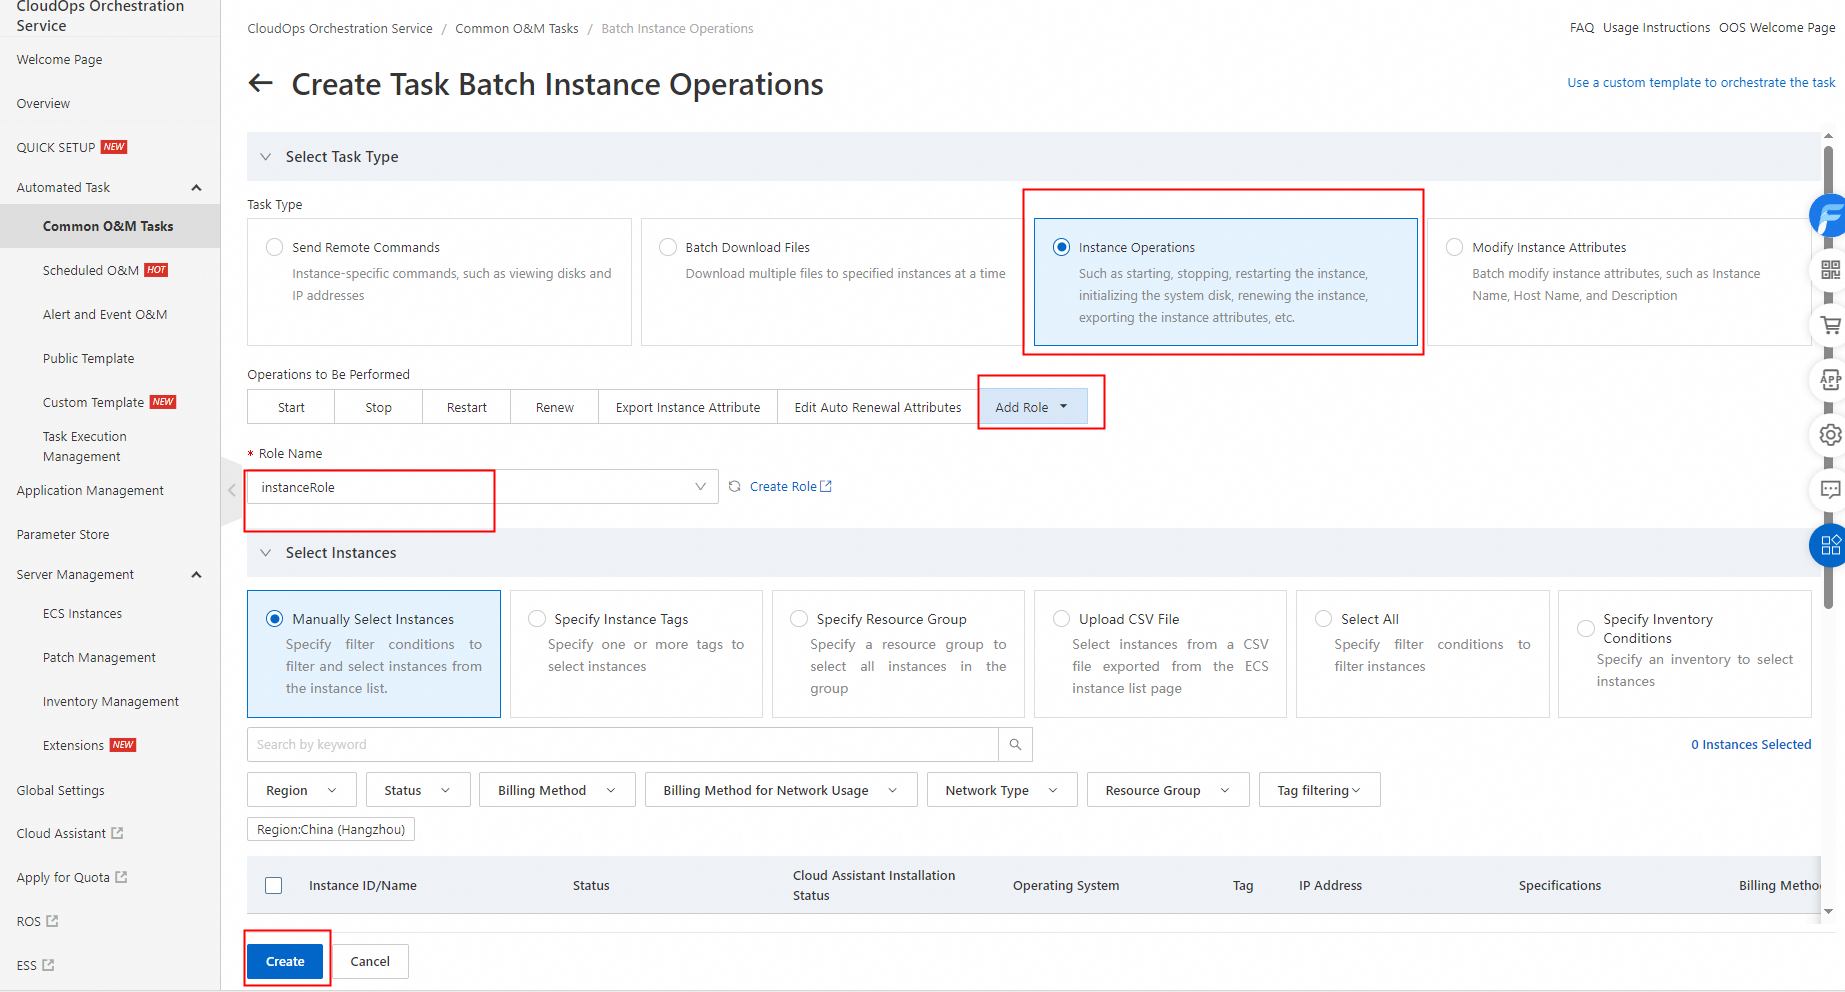Open the Add Role dropdown
Viewport: 1845px width, 992px height.
(1032, 407)
